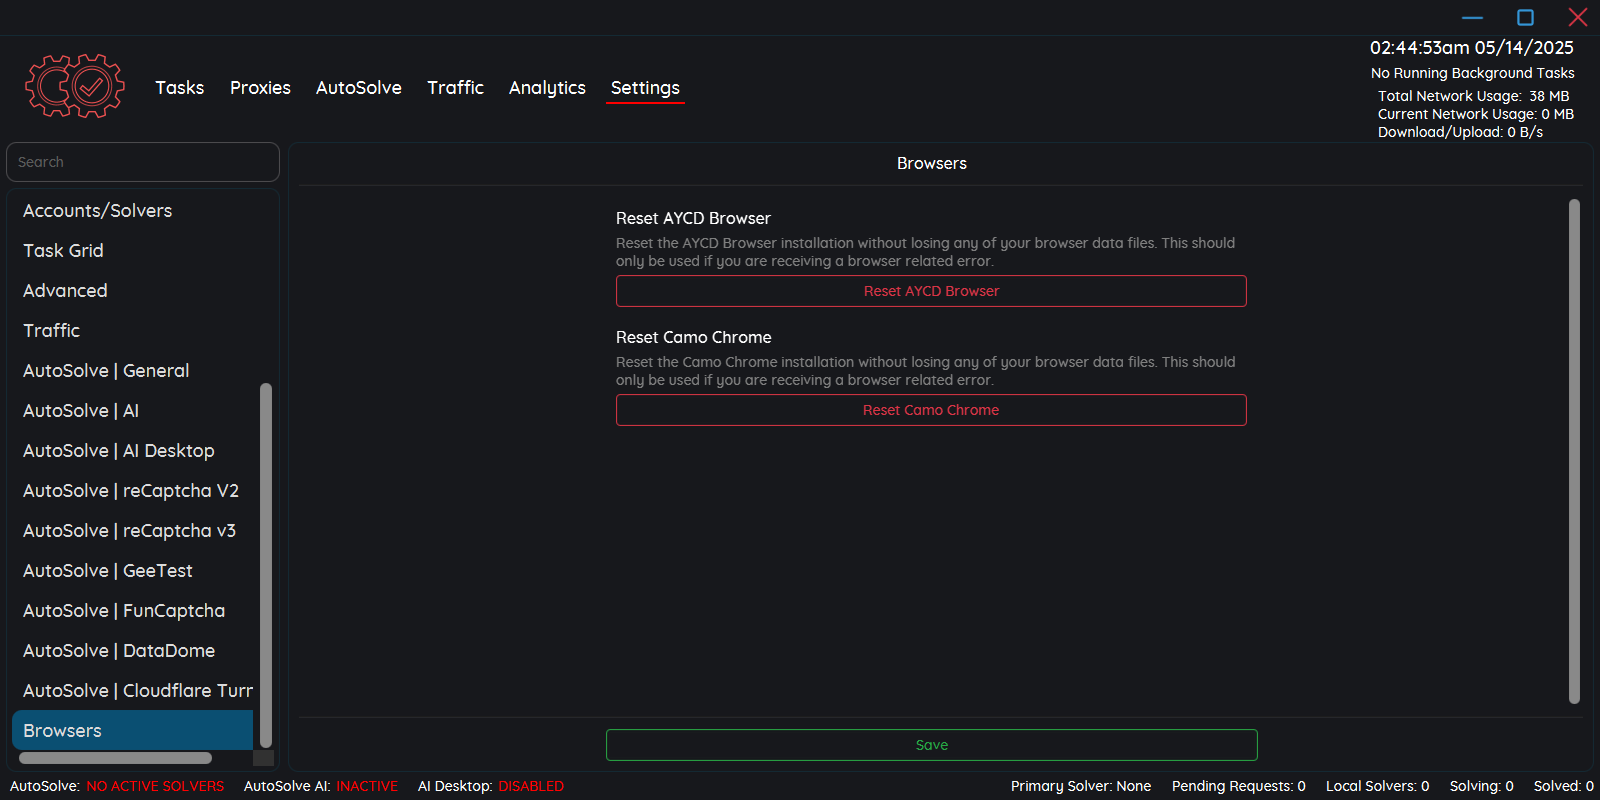Click Total Network Usage: 38 MB
This screenshot has height=800, width=1600.
click(1474, 96)
